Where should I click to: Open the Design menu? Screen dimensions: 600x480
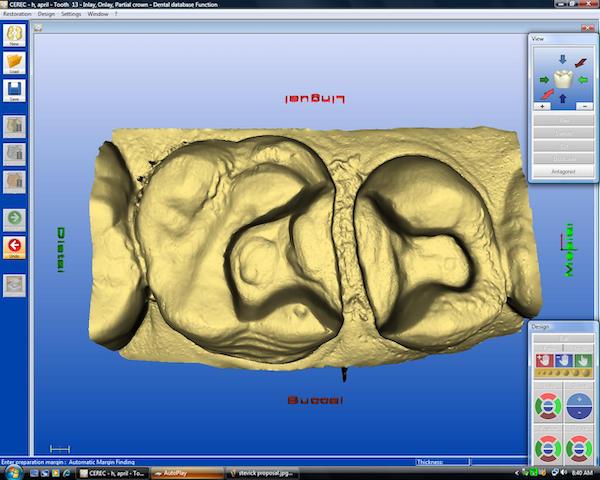[46, 15]
